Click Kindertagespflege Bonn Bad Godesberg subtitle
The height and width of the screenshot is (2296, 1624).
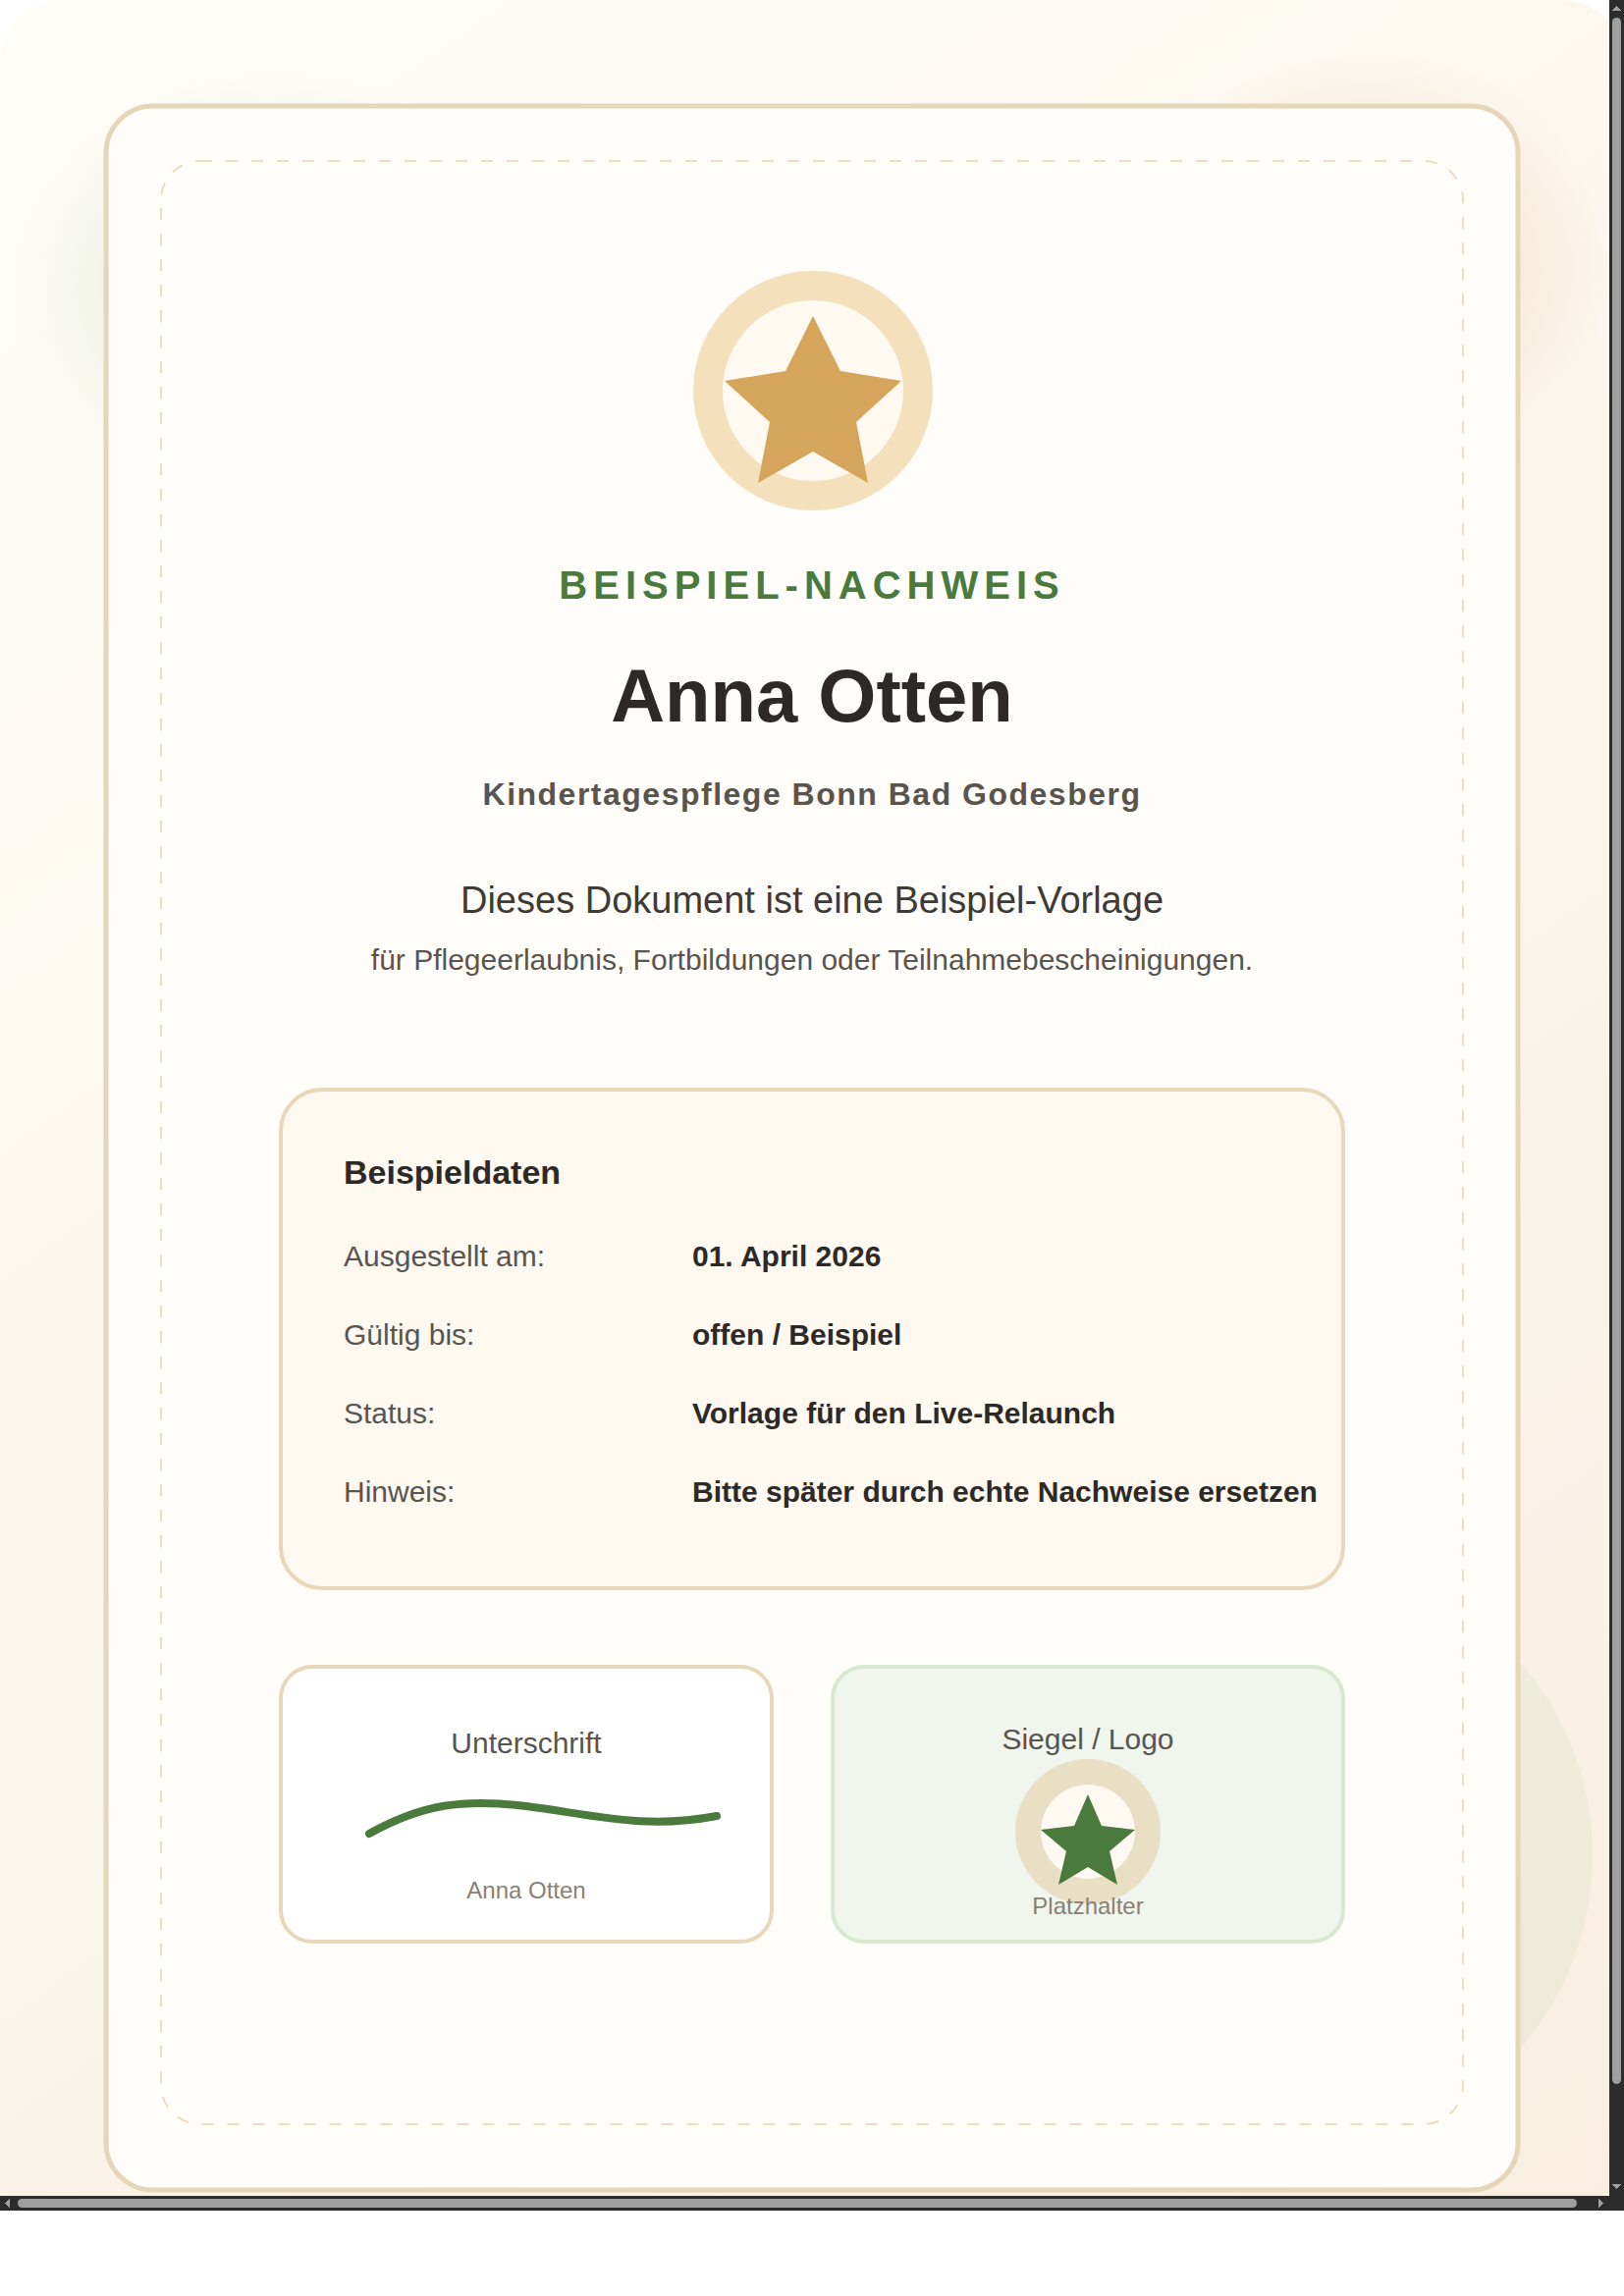(811, 794)
